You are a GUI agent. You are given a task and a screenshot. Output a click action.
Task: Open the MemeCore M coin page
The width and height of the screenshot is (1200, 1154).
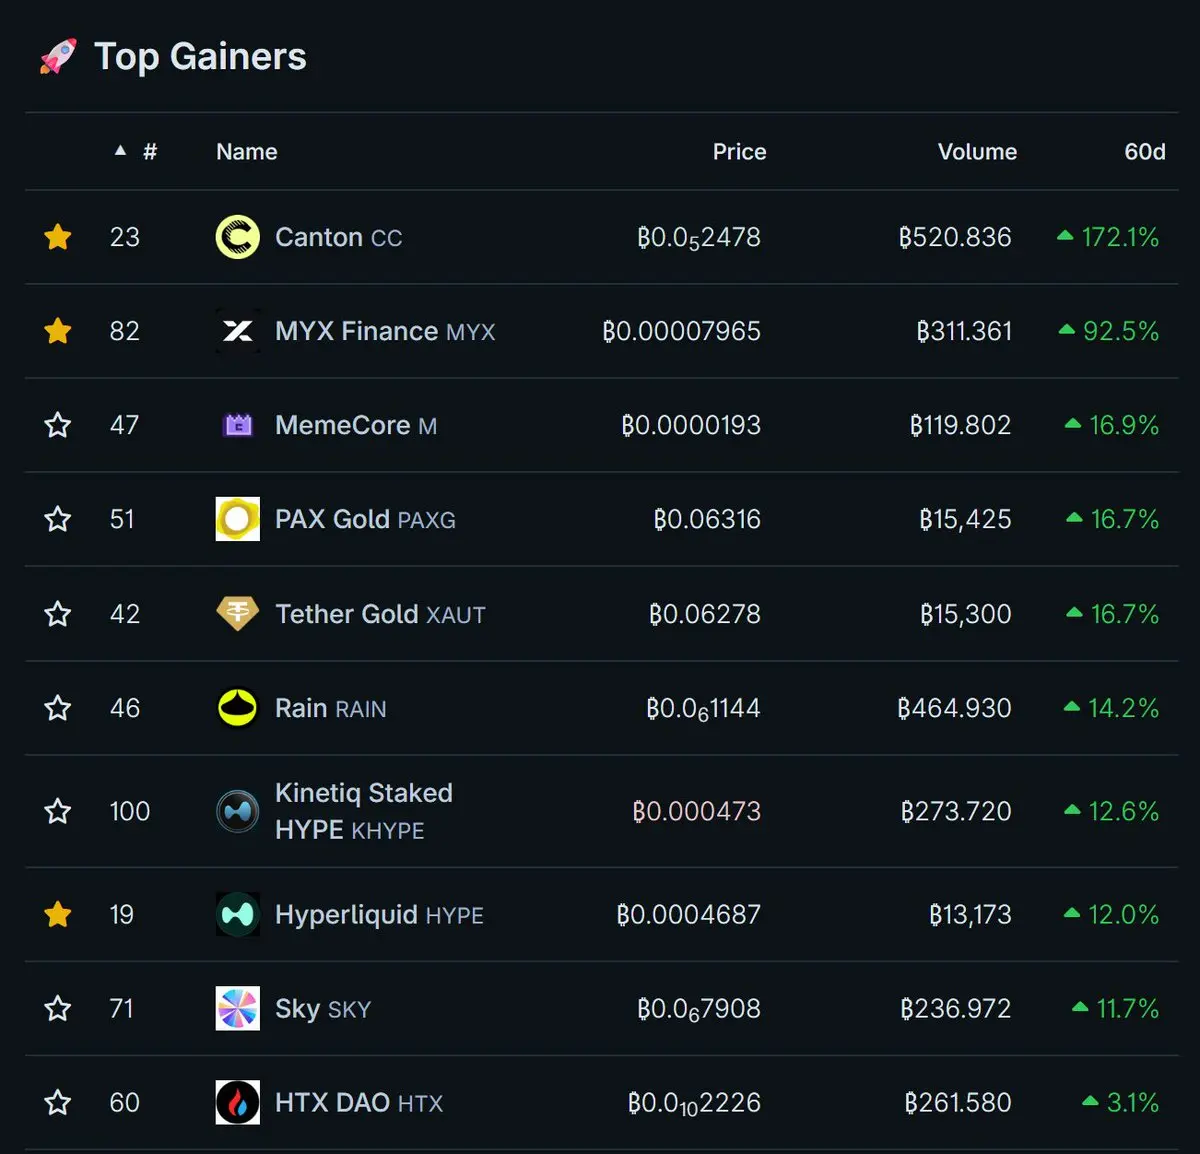(356, 425)
